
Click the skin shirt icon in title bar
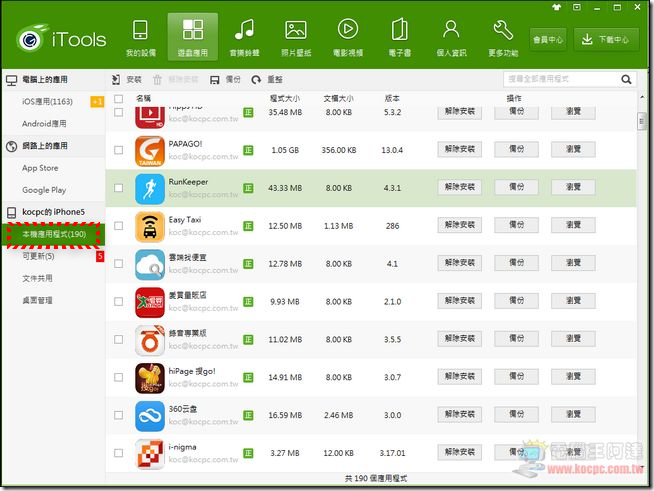[556, 7]
